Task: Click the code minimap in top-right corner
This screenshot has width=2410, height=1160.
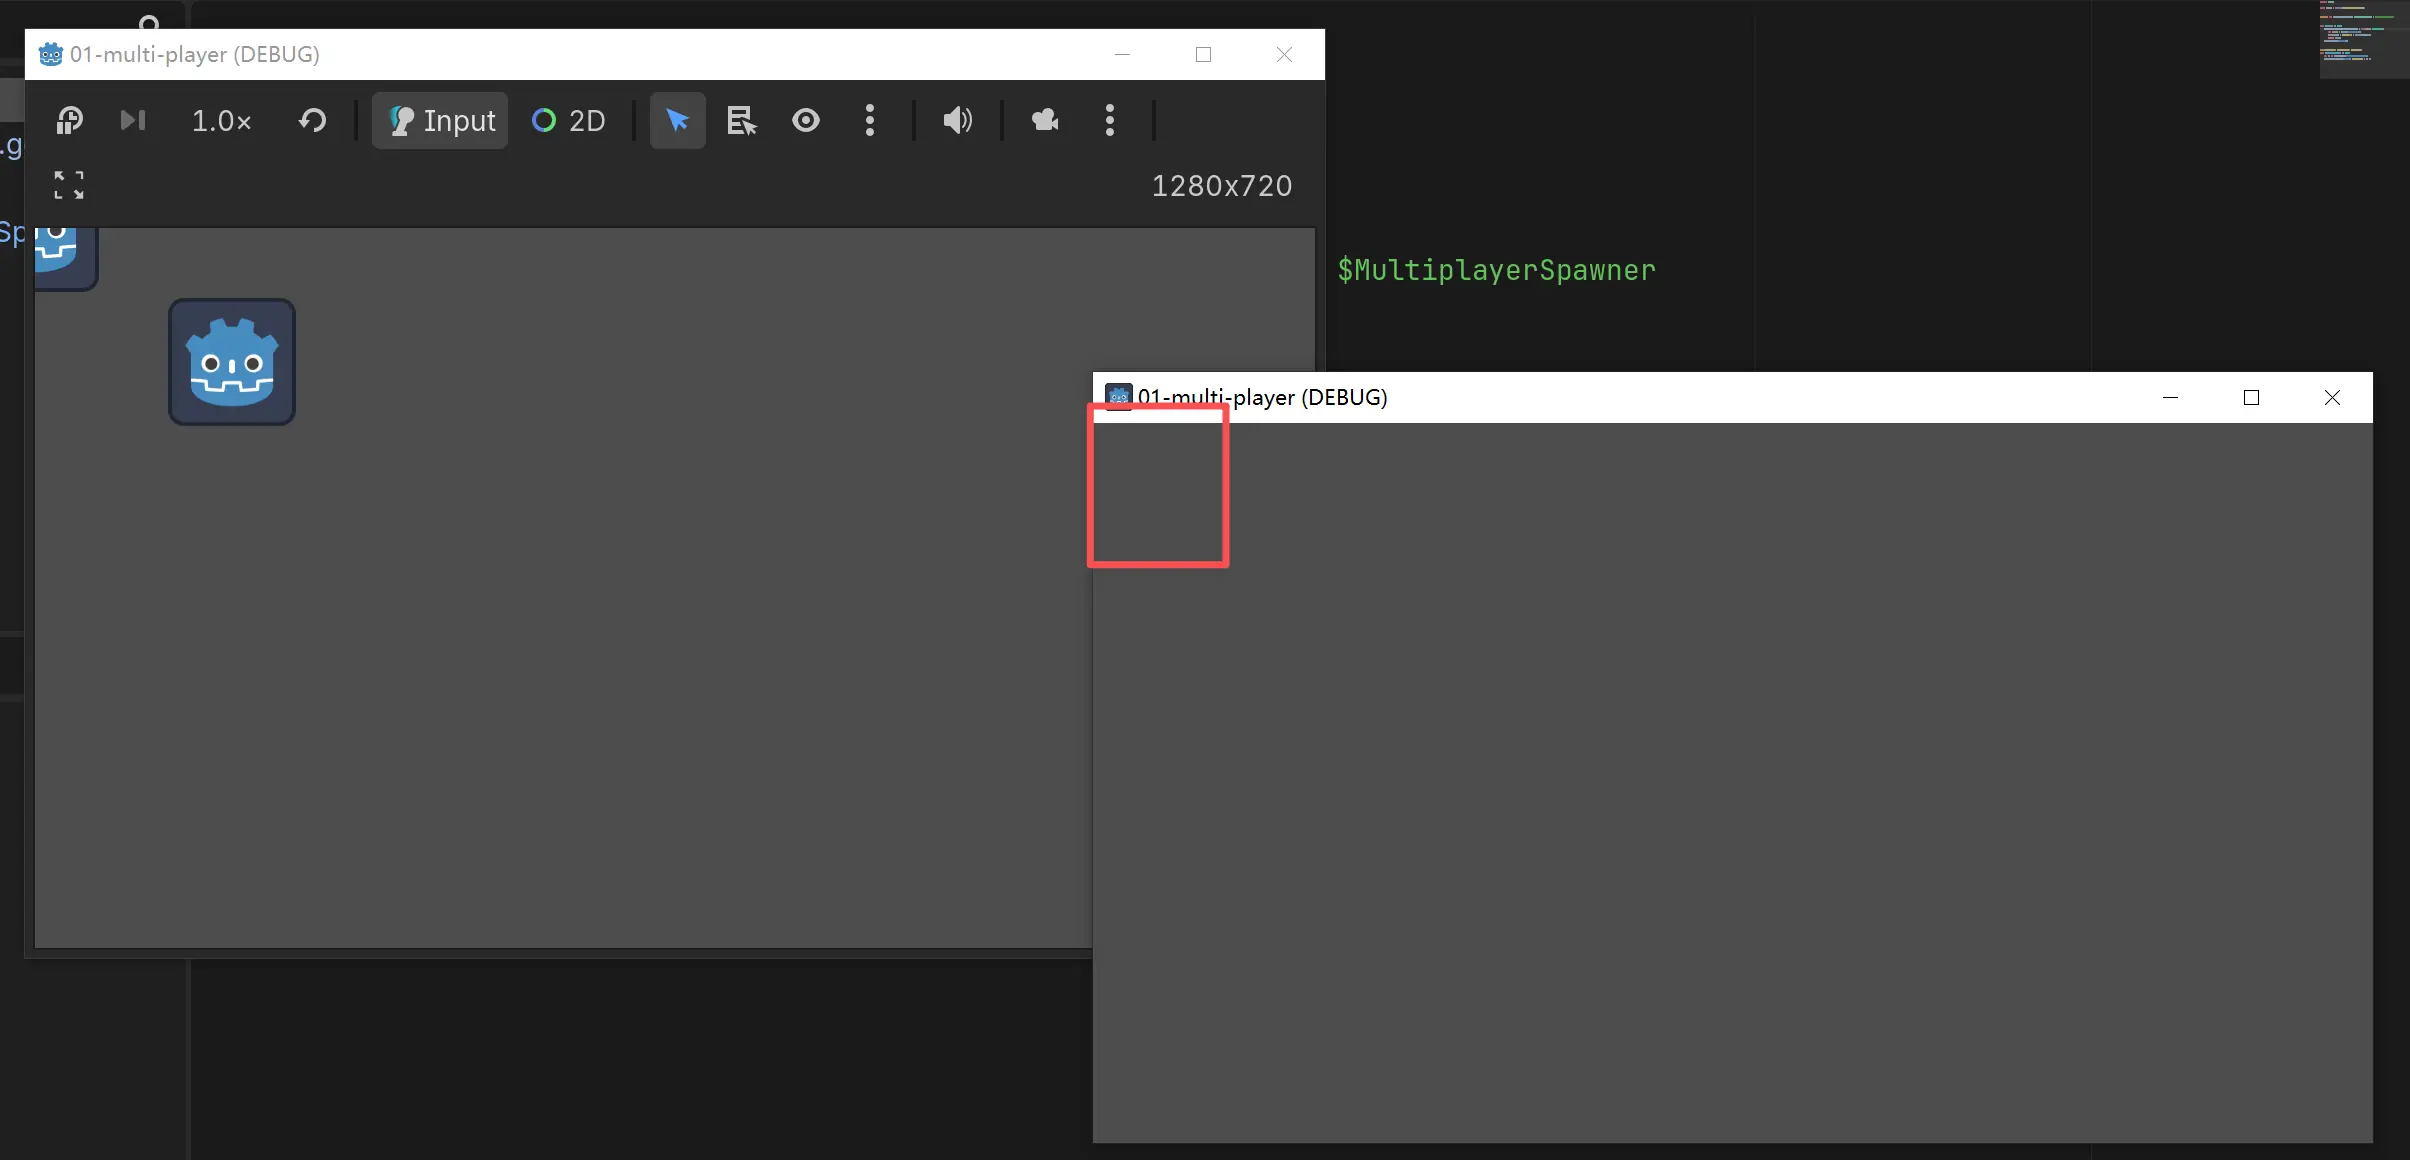Action: (x=2362, y=38)
